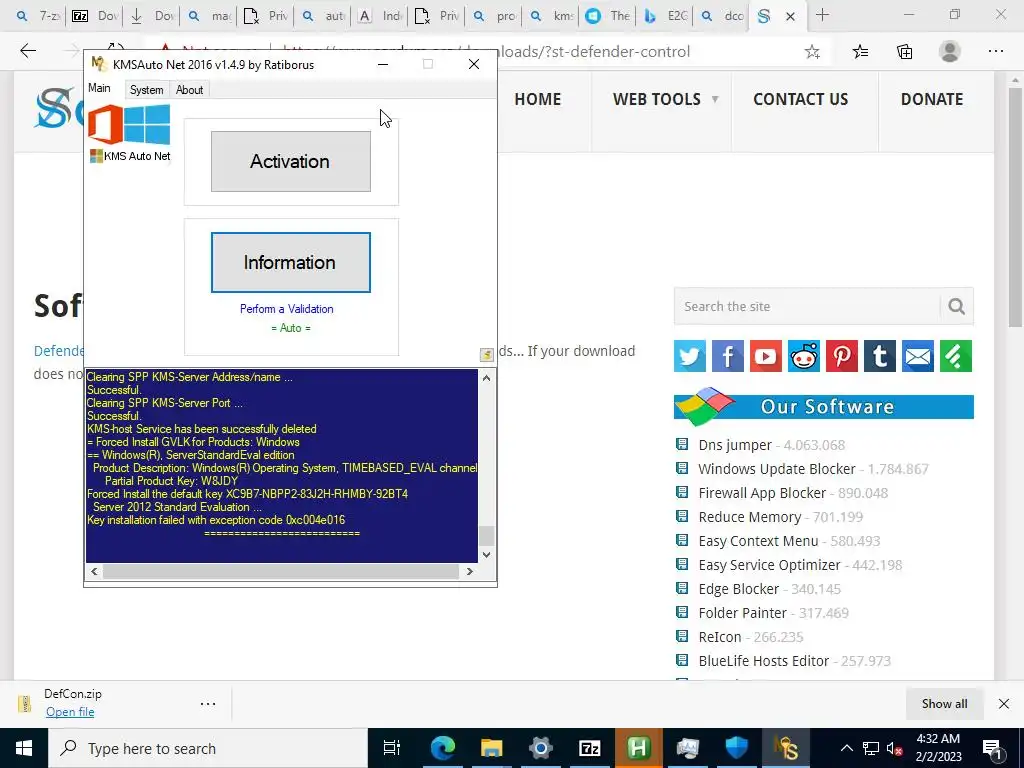1024x768 pixels.
Task: Open the Reddit social icon
Action: point(804,356)
